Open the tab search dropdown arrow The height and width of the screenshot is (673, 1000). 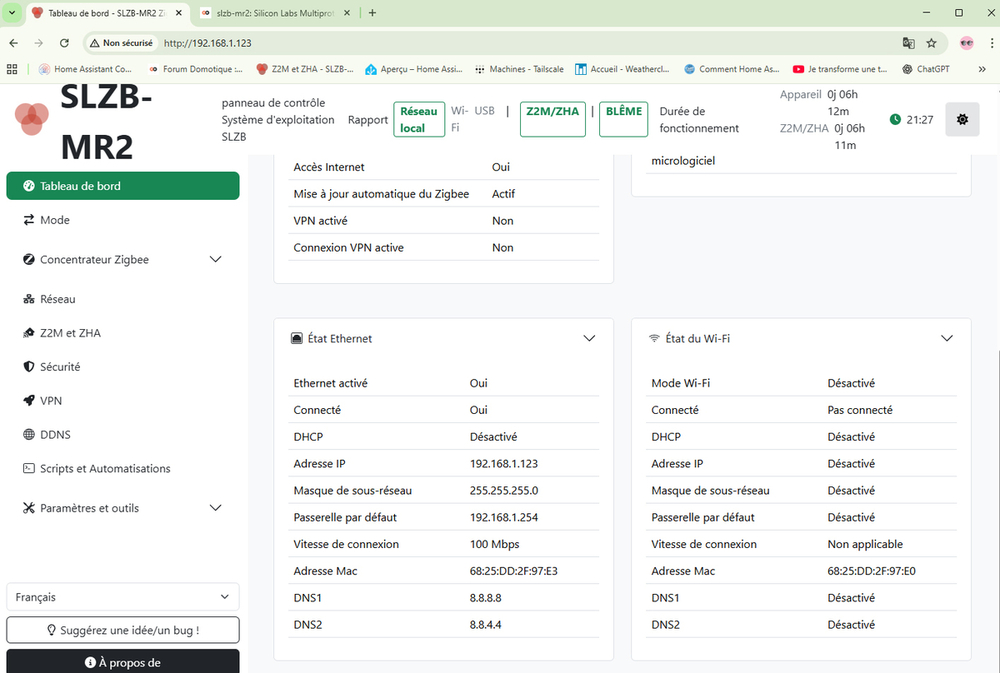11,13
